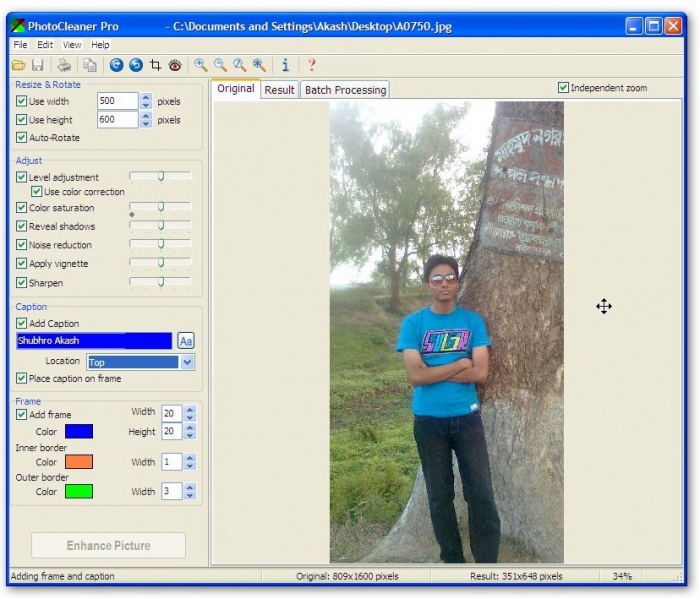The width and height of the screenshot is (700, 599).
Task: Click the fourth magnifier zoom icon
Action: [x=259, y=65]
